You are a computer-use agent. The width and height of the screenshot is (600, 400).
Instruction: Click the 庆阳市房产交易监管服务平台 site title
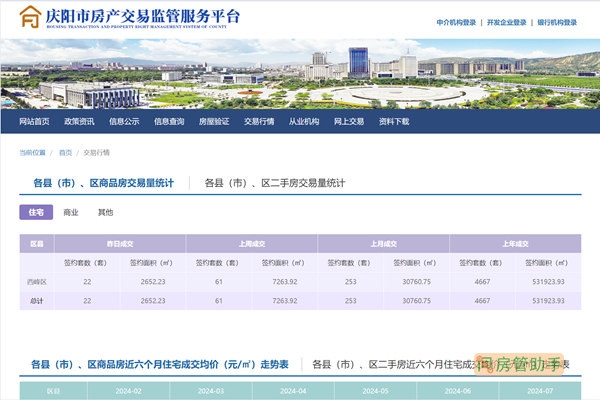pyautogui.click(x=143, y=16)
